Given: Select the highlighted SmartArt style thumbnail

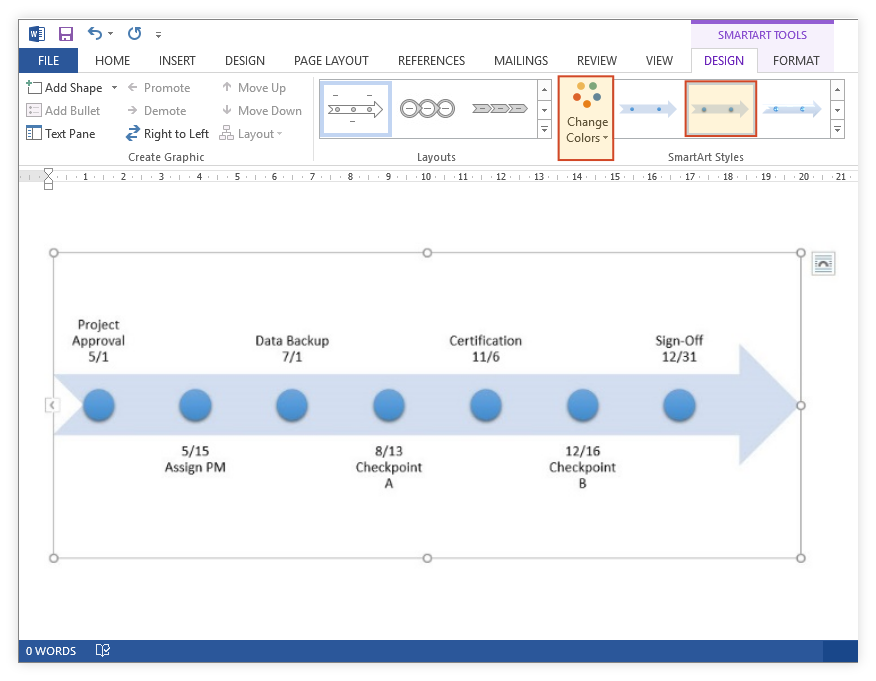Looking at the screenshot, I should click(720, 109).
